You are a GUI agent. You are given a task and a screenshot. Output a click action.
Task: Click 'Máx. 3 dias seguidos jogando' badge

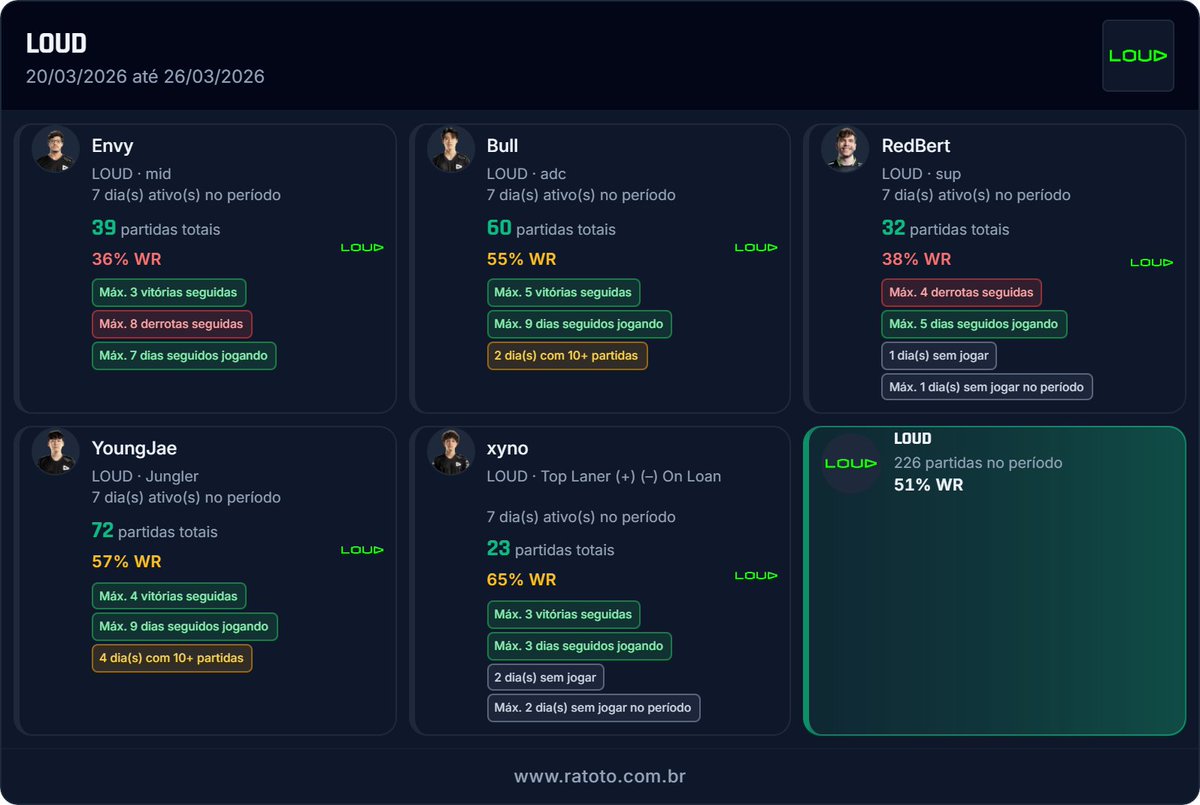[579, 645]
